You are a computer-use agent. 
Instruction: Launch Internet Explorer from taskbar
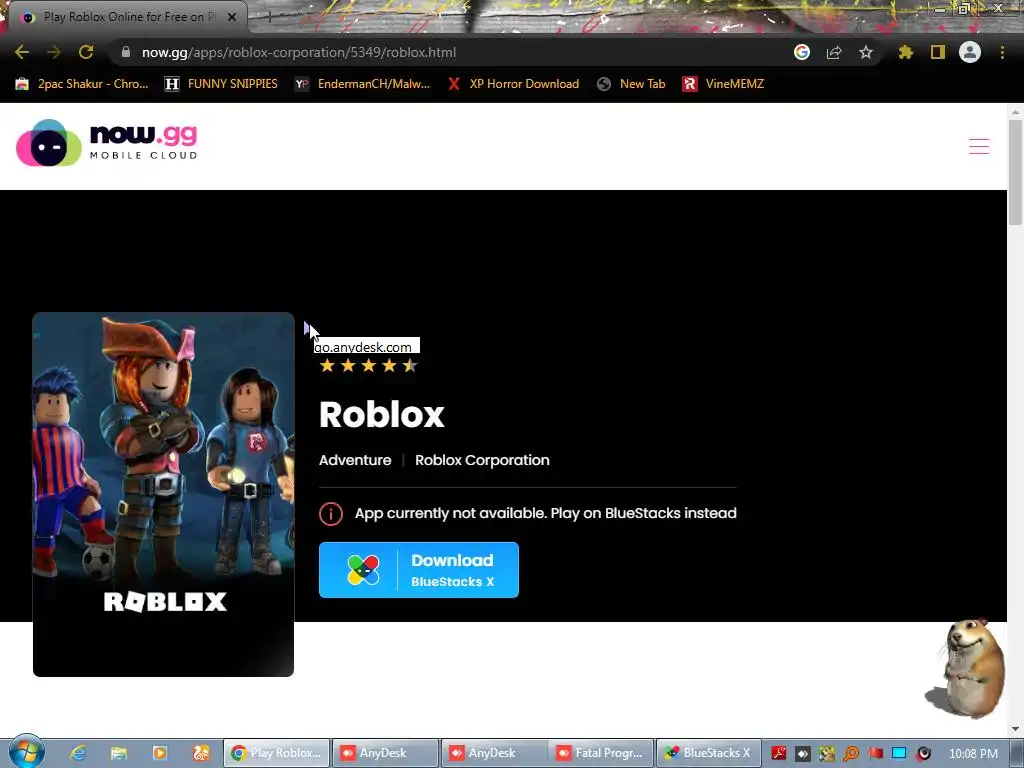tap(78, 753)
